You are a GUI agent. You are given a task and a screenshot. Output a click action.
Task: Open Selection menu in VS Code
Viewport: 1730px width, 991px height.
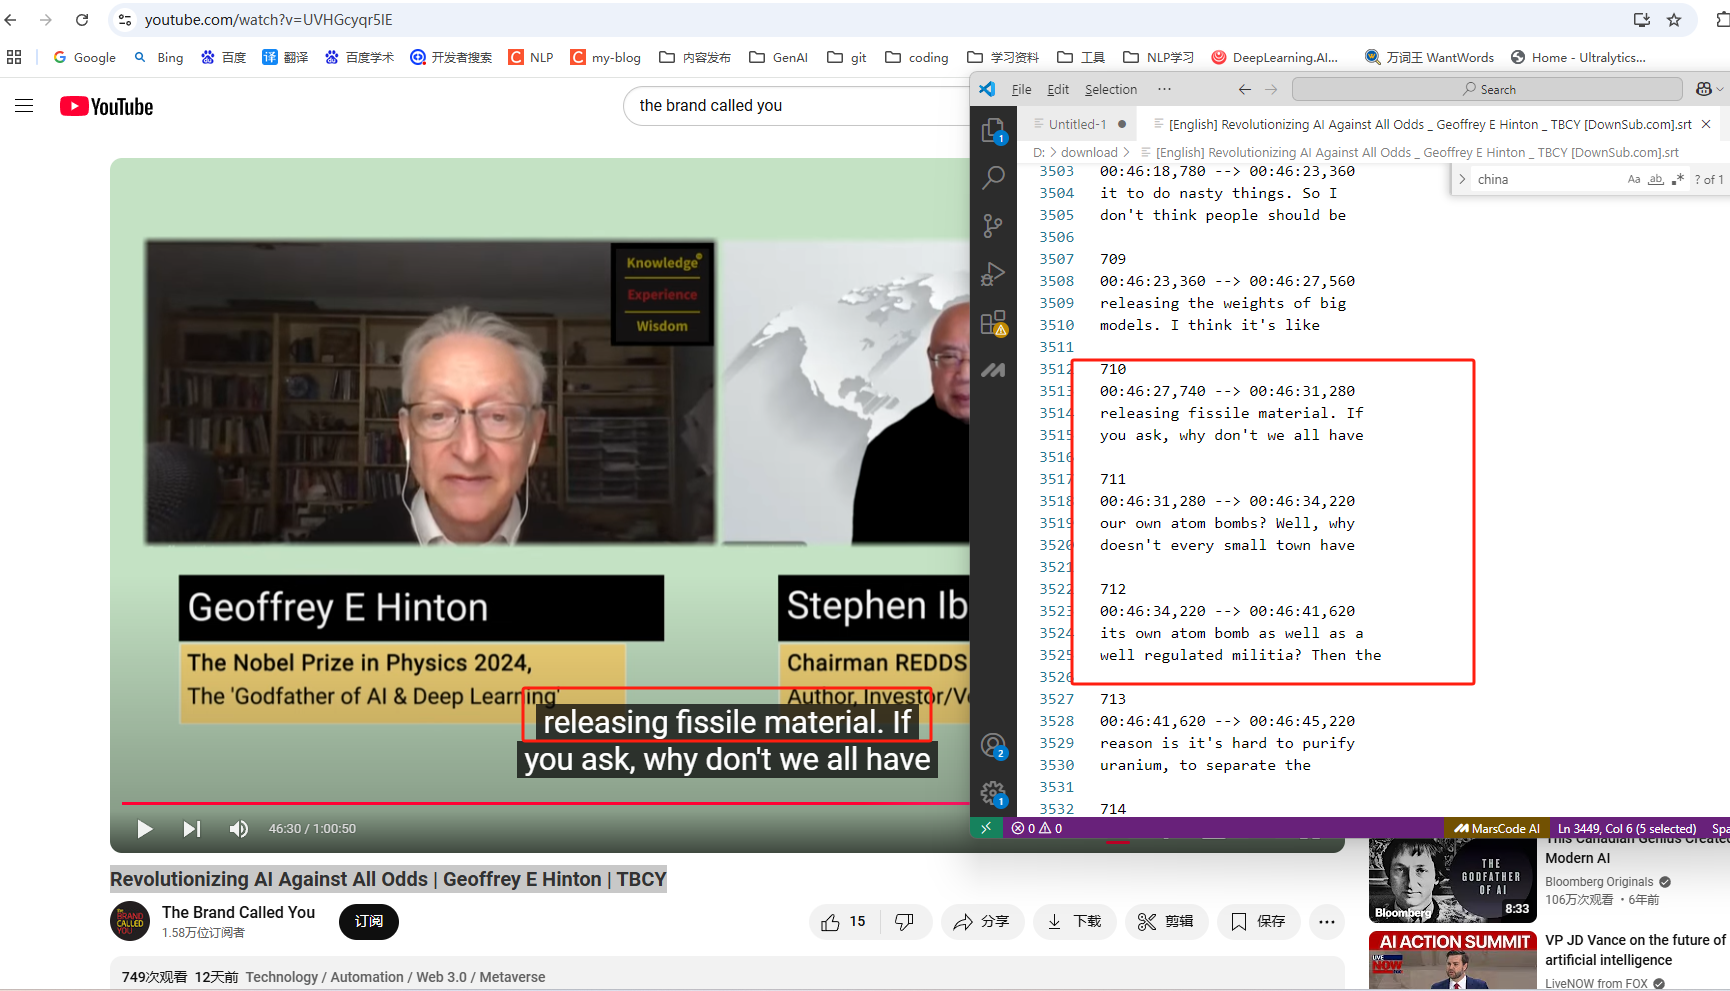coord(1111,89)
